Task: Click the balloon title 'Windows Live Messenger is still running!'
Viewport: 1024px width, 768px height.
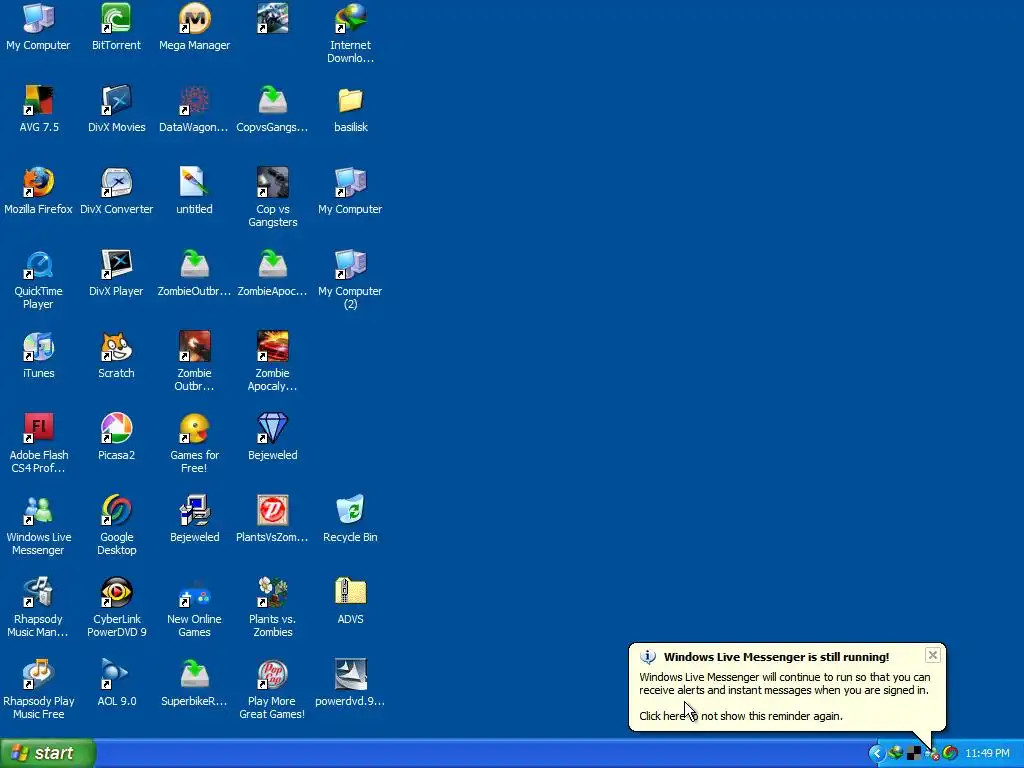Action: [776, 657]
